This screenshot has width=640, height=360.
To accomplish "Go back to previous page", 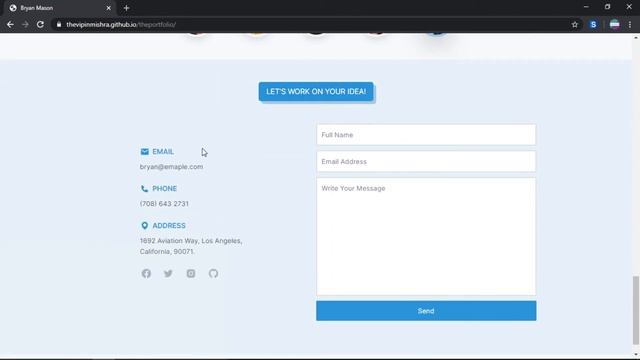I will pos(10,24).
